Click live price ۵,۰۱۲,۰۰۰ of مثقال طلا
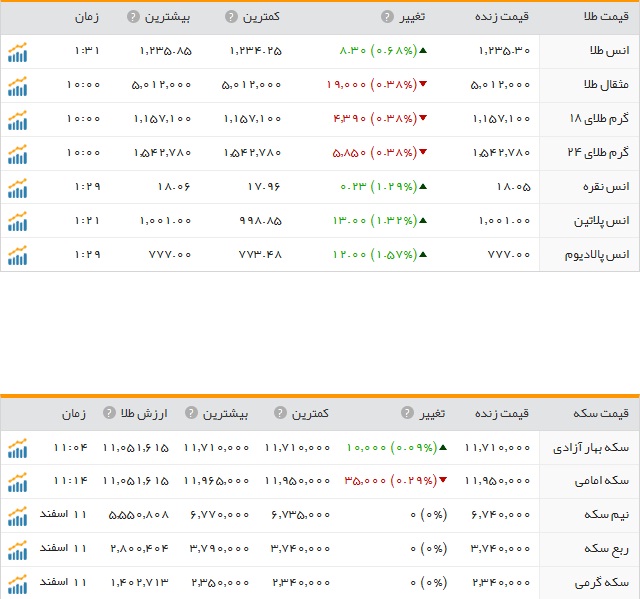Viewport: 640px width, 599px height. click(500, 85)
